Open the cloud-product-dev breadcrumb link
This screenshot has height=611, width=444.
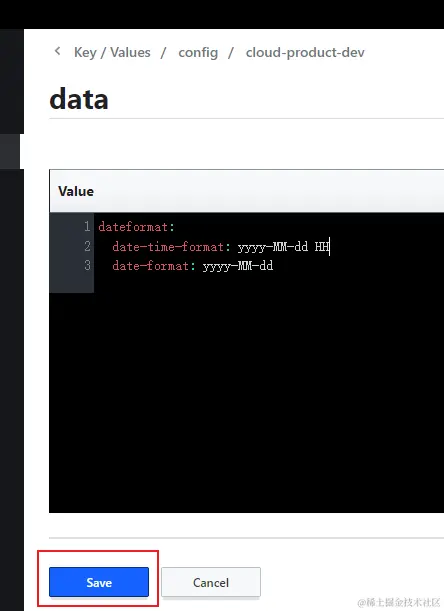tap(305, 53)
